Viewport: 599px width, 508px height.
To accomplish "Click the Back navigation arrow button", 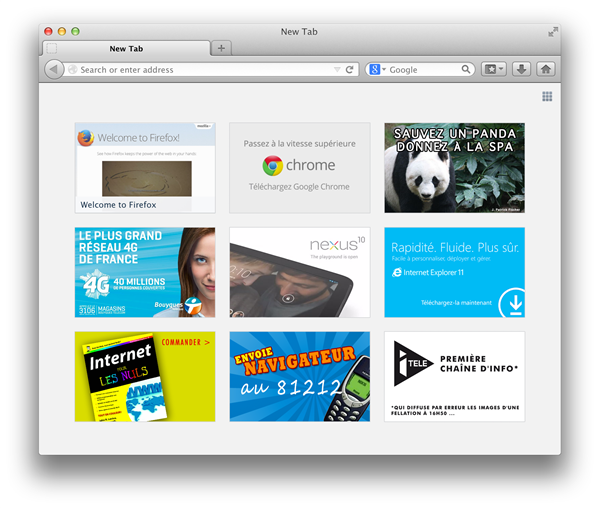I will point(54,70).
